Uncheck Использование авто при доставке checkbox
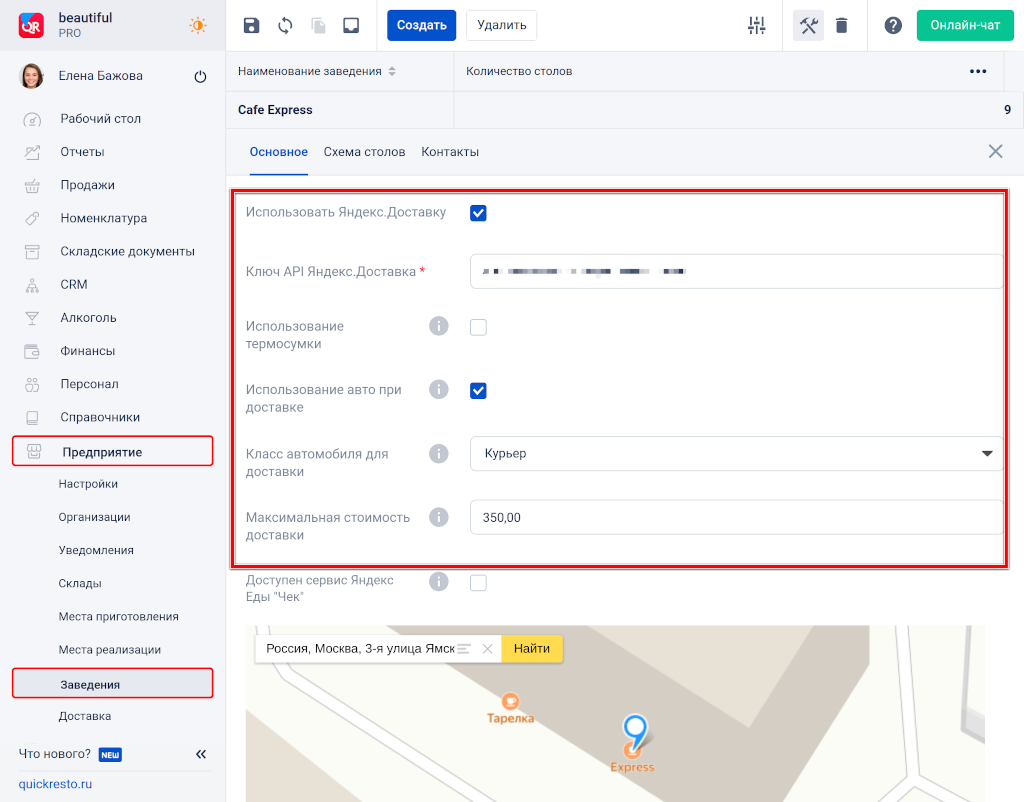 (478, 391)
